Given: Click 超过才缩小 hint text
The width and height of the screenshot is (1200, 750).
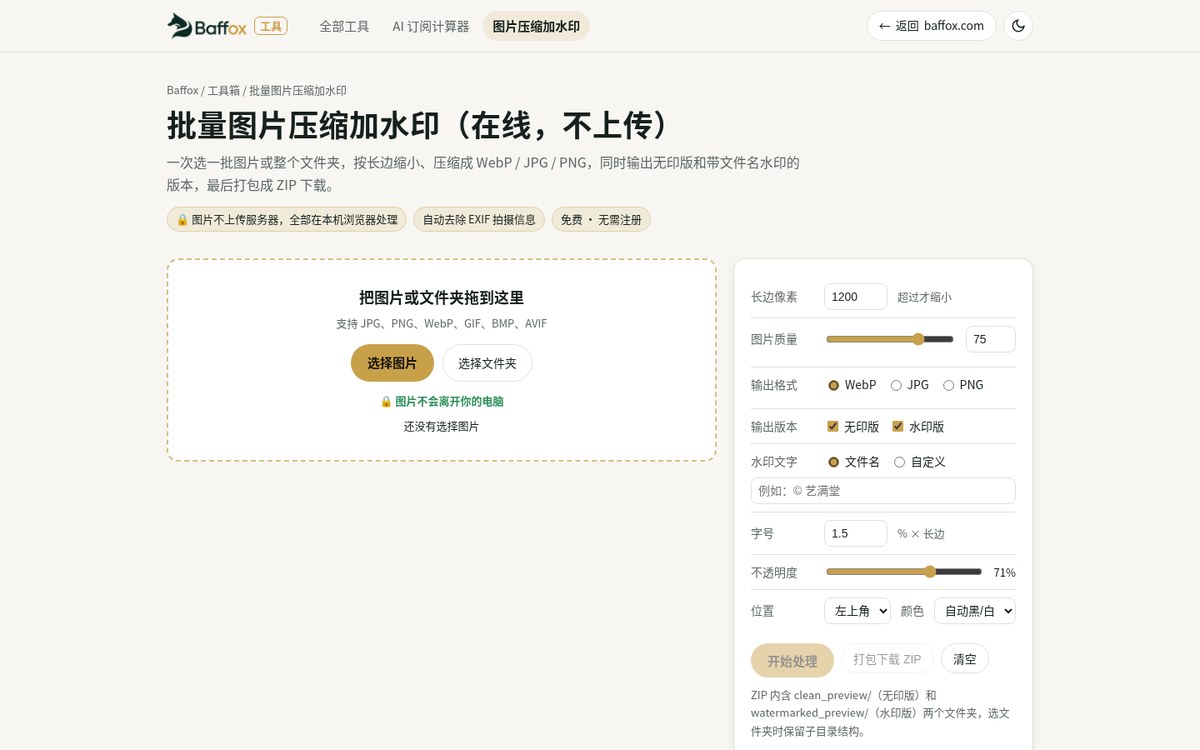Looking at the screenshot, I should point(924,297).
